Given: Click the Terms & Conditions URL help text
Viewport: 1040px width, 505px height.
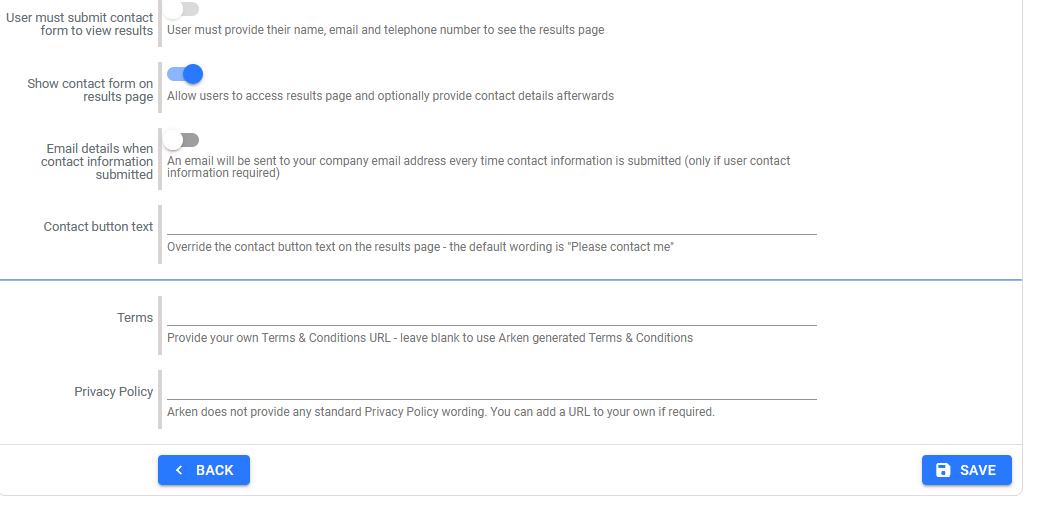Looking at the screenshot, I should pyautogui.click(x=430, y=338).
